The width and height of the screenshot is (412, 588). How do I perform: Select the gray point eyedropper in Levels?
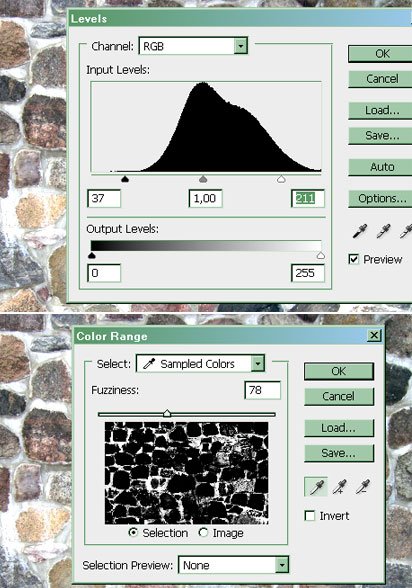(383, 231)
